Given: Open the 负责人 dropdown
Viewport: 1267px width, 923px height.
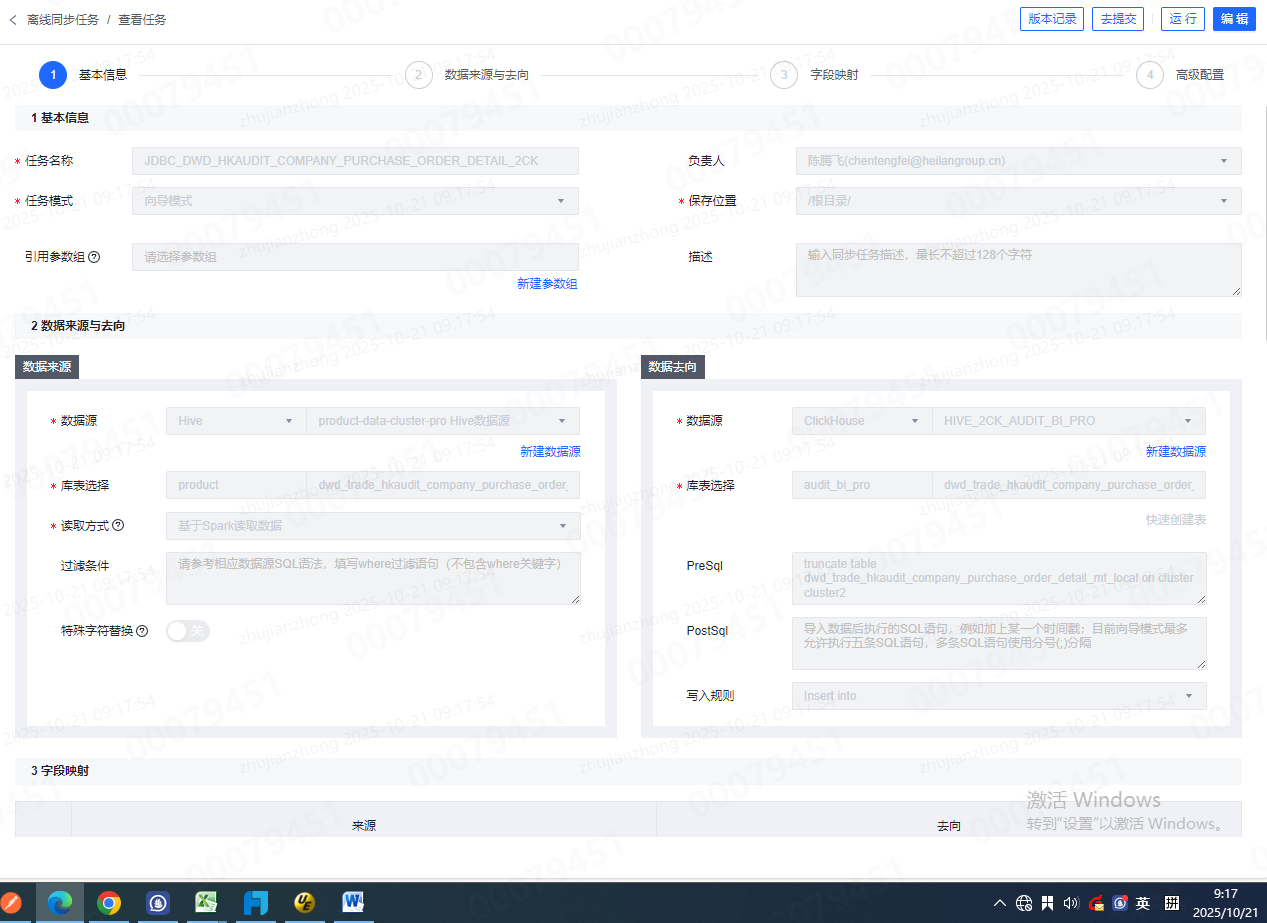Looking at the screenshot, I should click(1018, 161).
